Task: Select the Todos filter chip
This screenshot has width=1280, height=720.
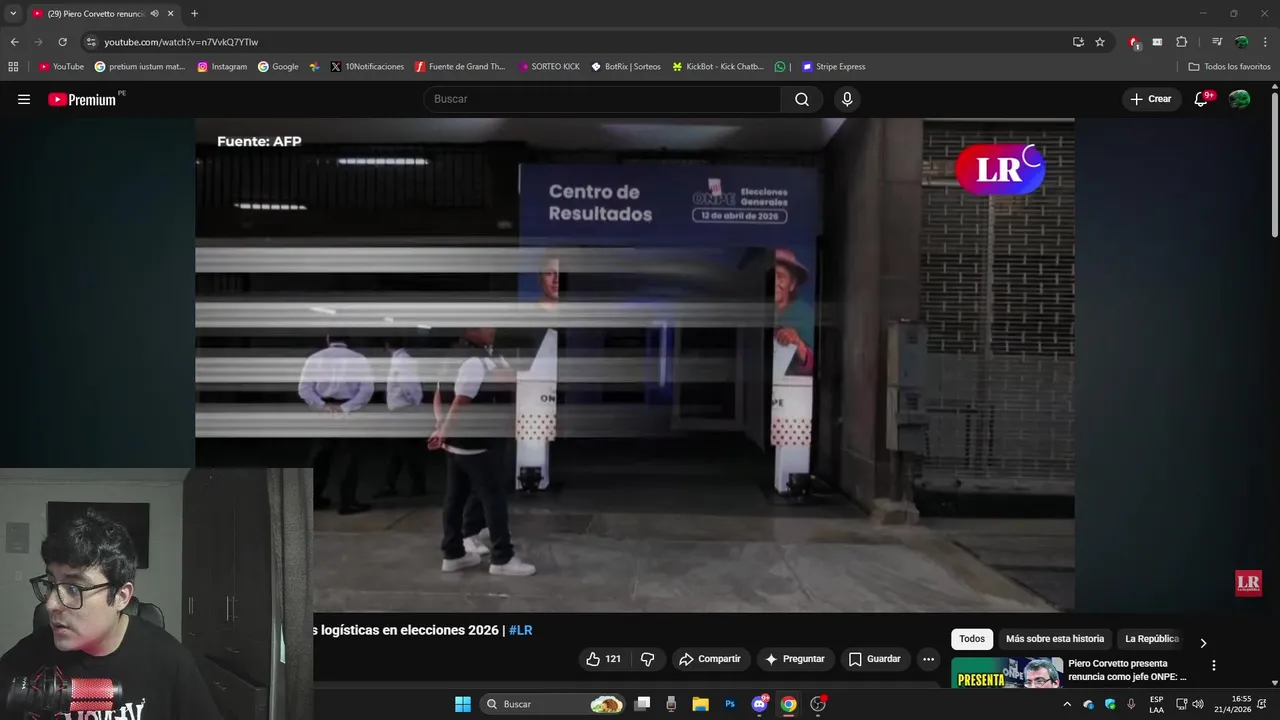Action: (x=972, y=639)
